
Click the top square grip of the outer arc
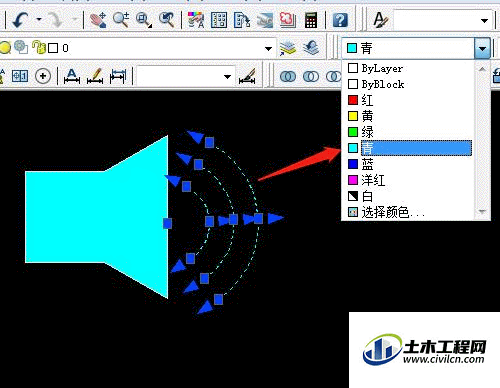(x=209, y=143)
